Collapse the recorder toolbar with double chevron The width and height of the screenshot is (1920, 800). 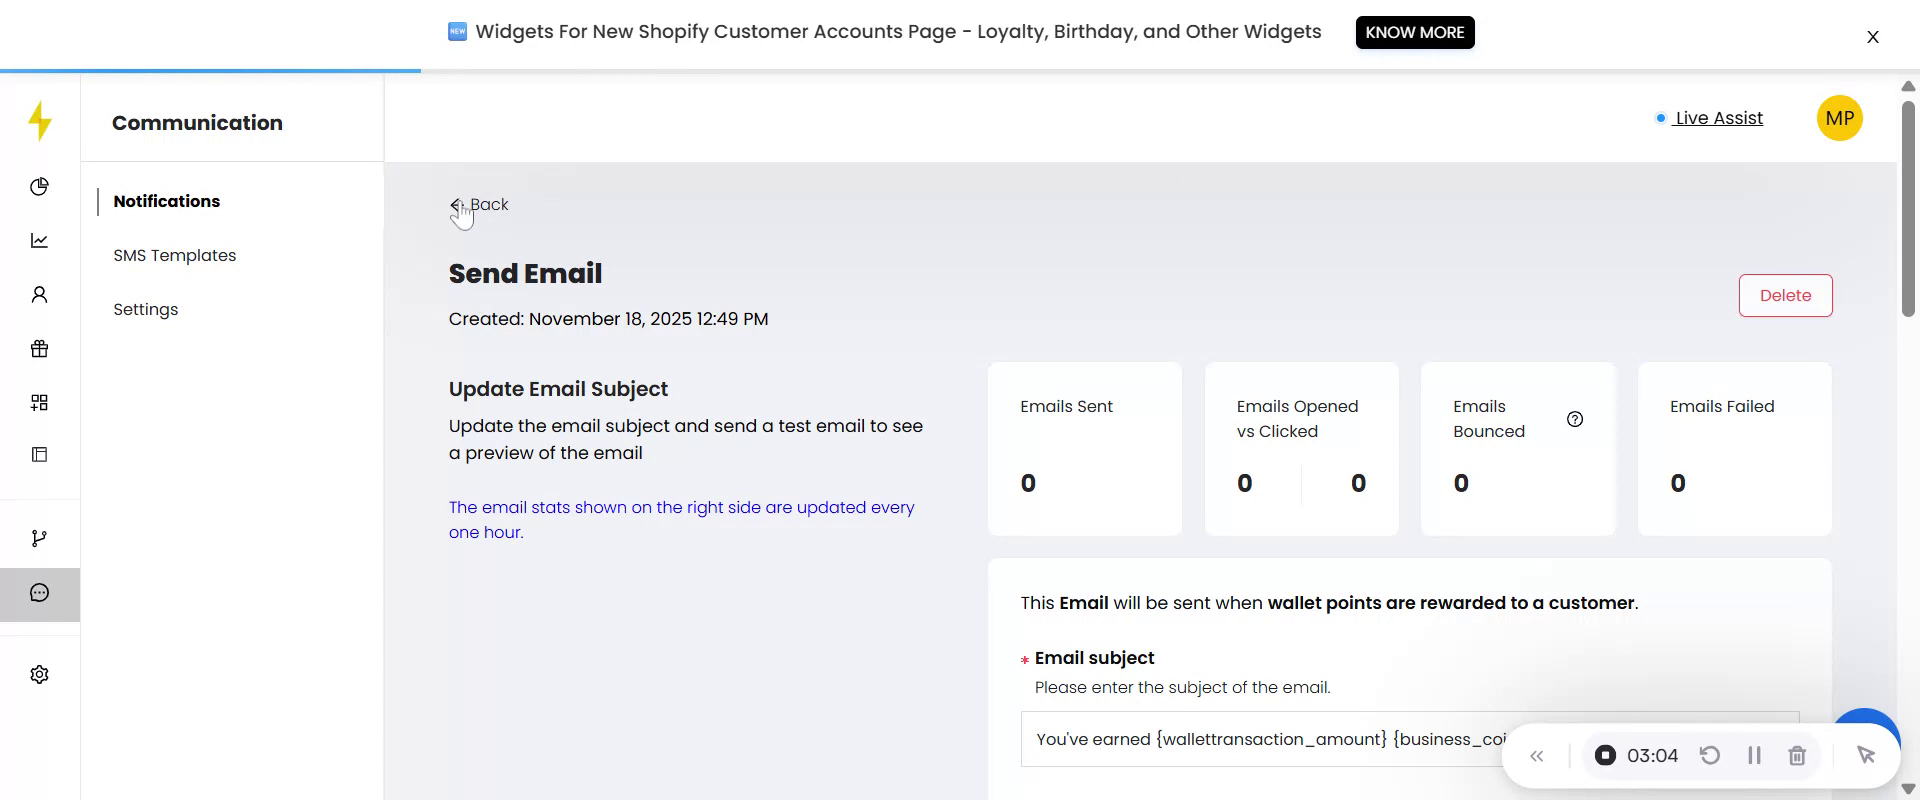(1537, 756)
